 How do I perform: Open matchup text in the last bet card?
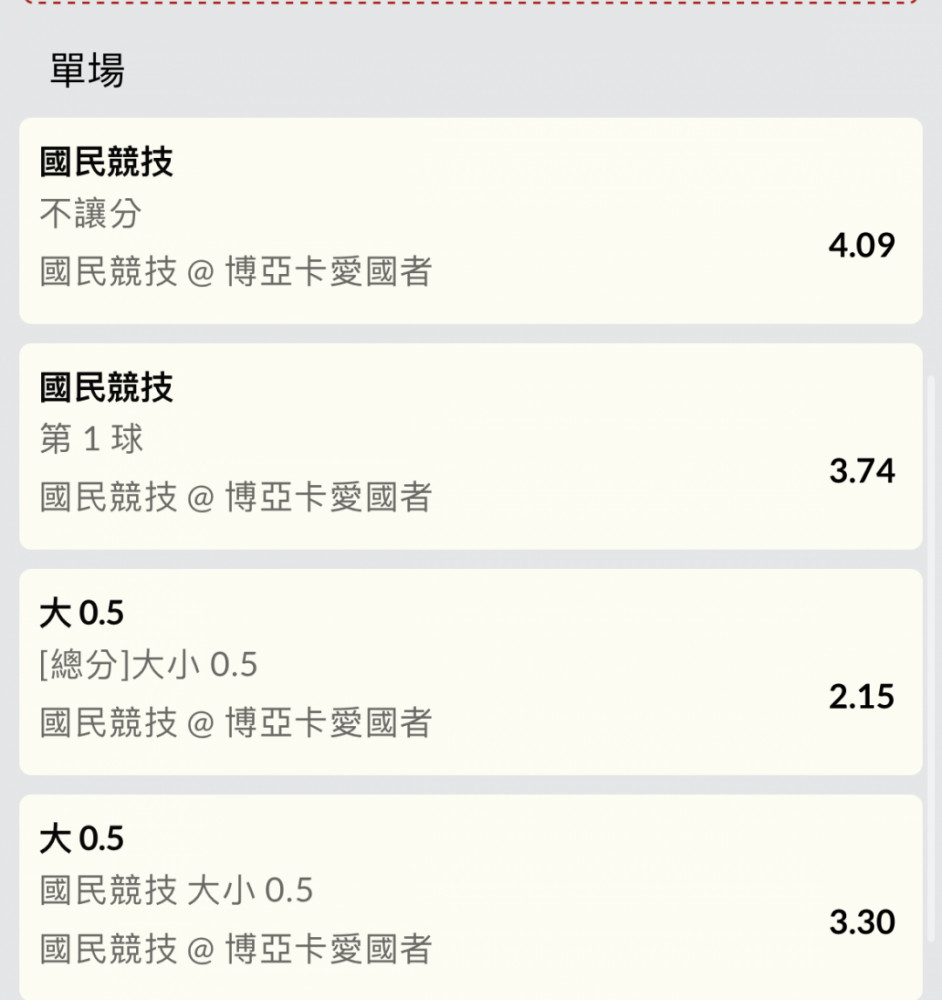(236, 949)
